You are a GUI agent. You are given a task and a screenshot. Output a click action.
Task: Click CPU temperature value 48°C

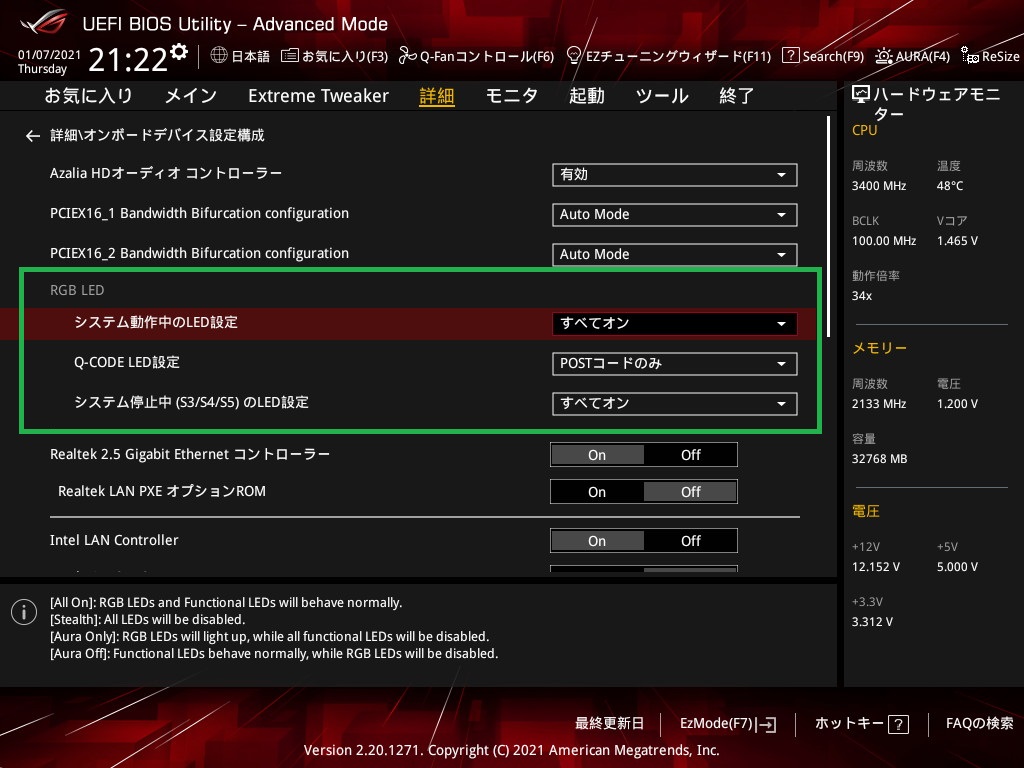pyautogui.click(x=950, y=186)
